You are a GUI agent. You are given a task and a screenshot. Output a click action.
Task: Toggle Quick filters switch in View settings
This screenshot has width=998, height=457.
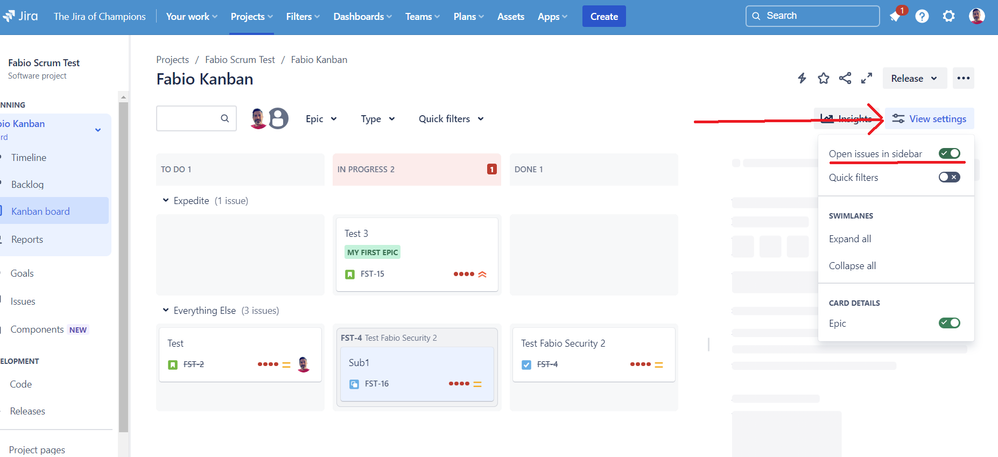[x=949, y=177]
